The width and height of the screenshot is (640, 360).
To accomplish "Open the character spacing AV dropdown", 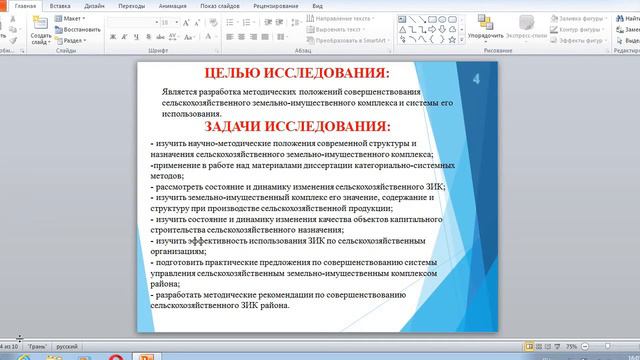I will [x=173, y=37].
